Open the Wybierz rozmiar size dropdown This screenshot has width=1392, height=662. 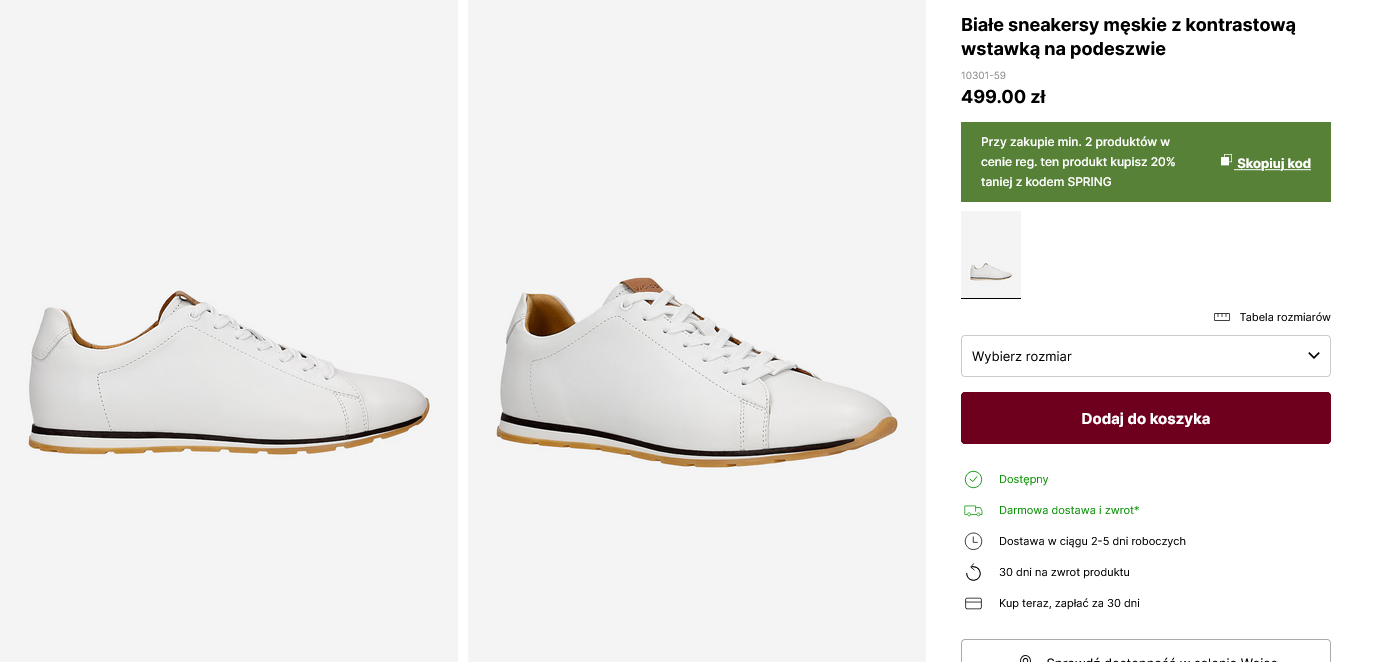[1130, 356]
